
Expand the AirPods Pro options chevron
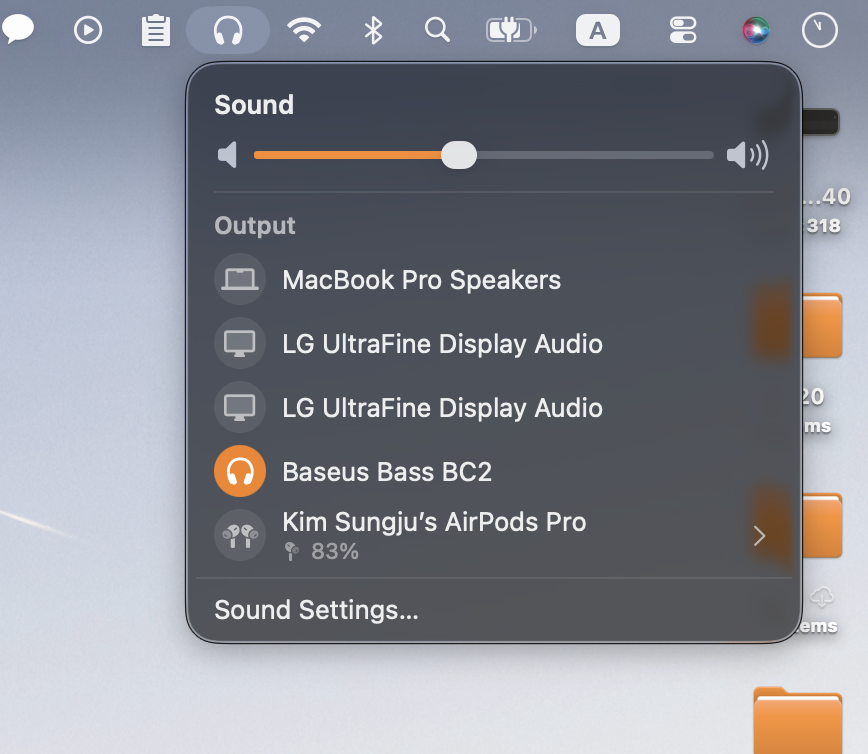coord(759,536)
